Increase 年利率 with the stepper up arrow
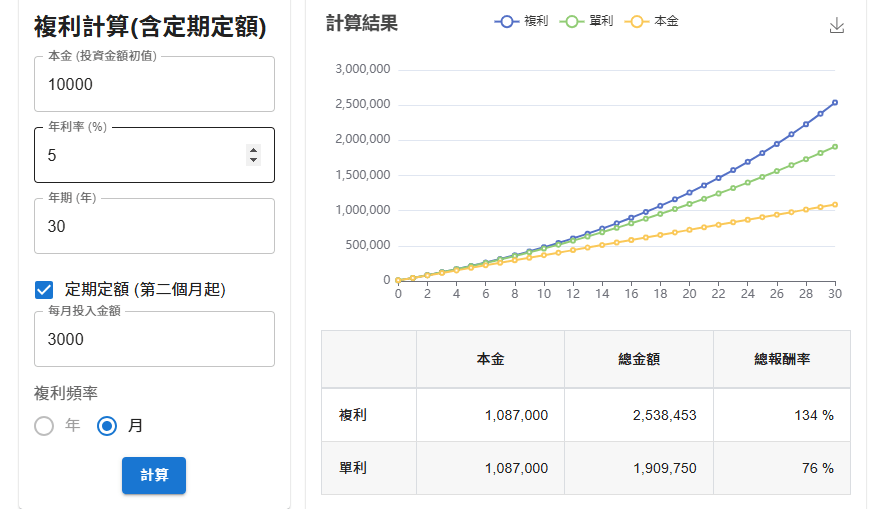874x509 pixels. tap(254, 150)
